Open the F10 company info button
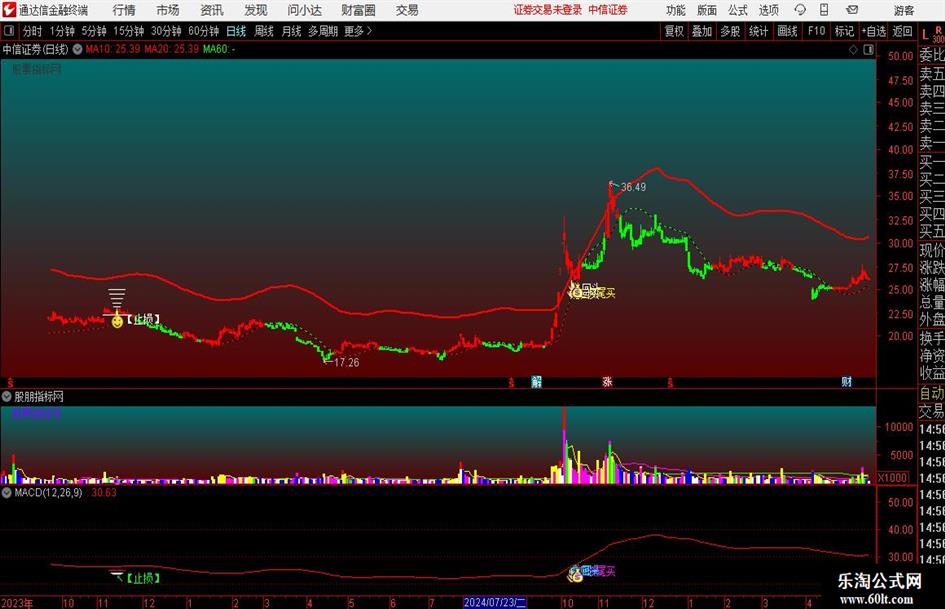Image resolution: width=945 pixels, height=609 pixels. click(x=817, y=31)
